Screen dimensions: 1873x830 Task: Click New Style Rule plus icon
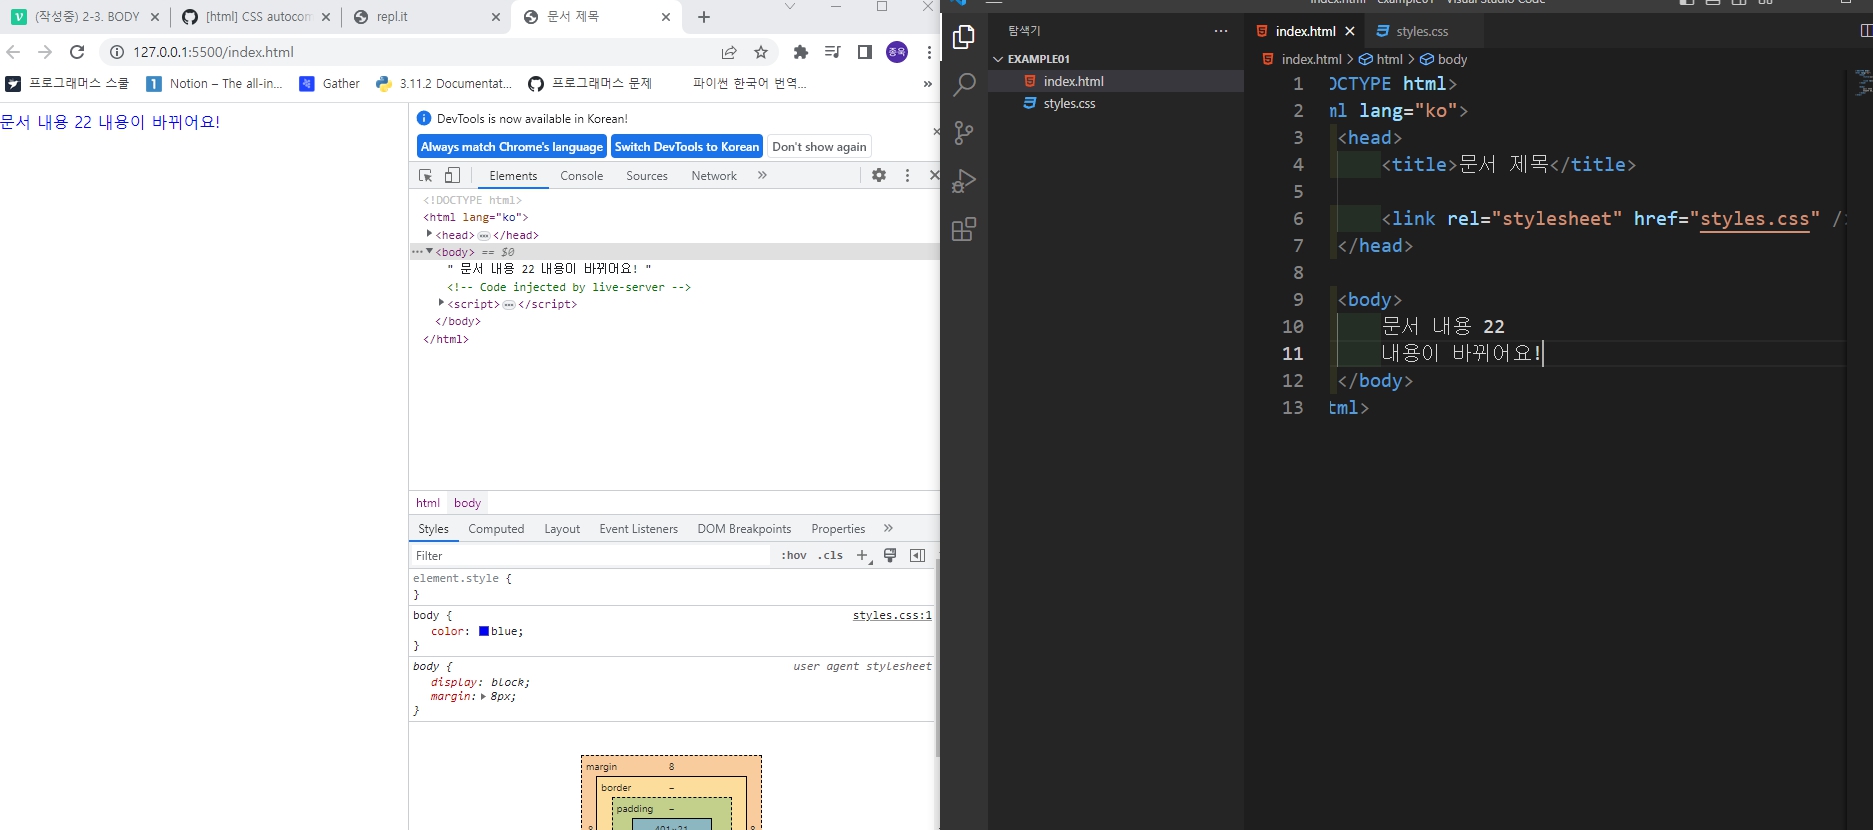tap(862, 555)
